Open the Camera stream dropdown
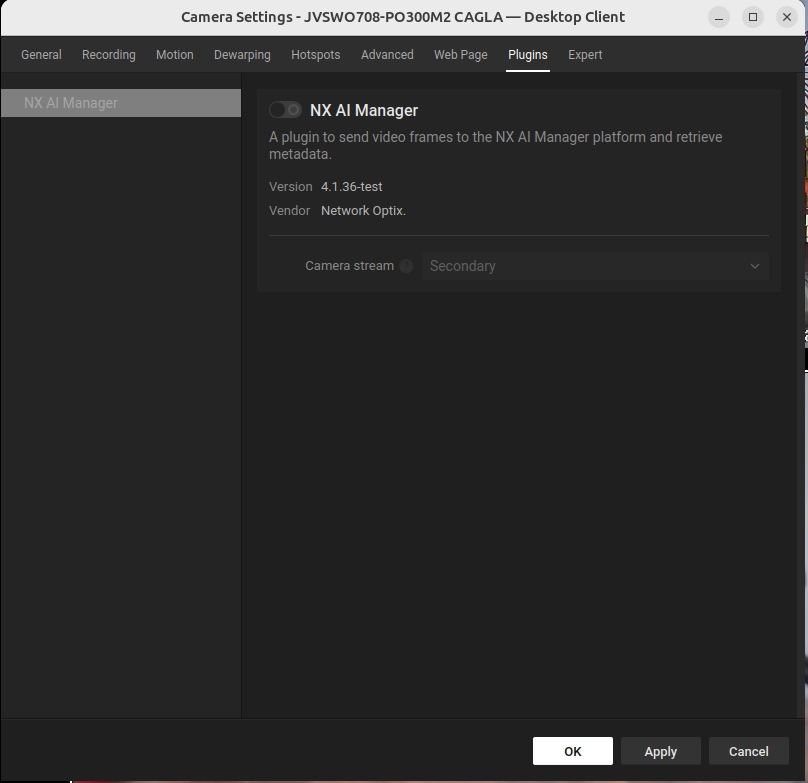The image size is (808, 783). (594, 266)
